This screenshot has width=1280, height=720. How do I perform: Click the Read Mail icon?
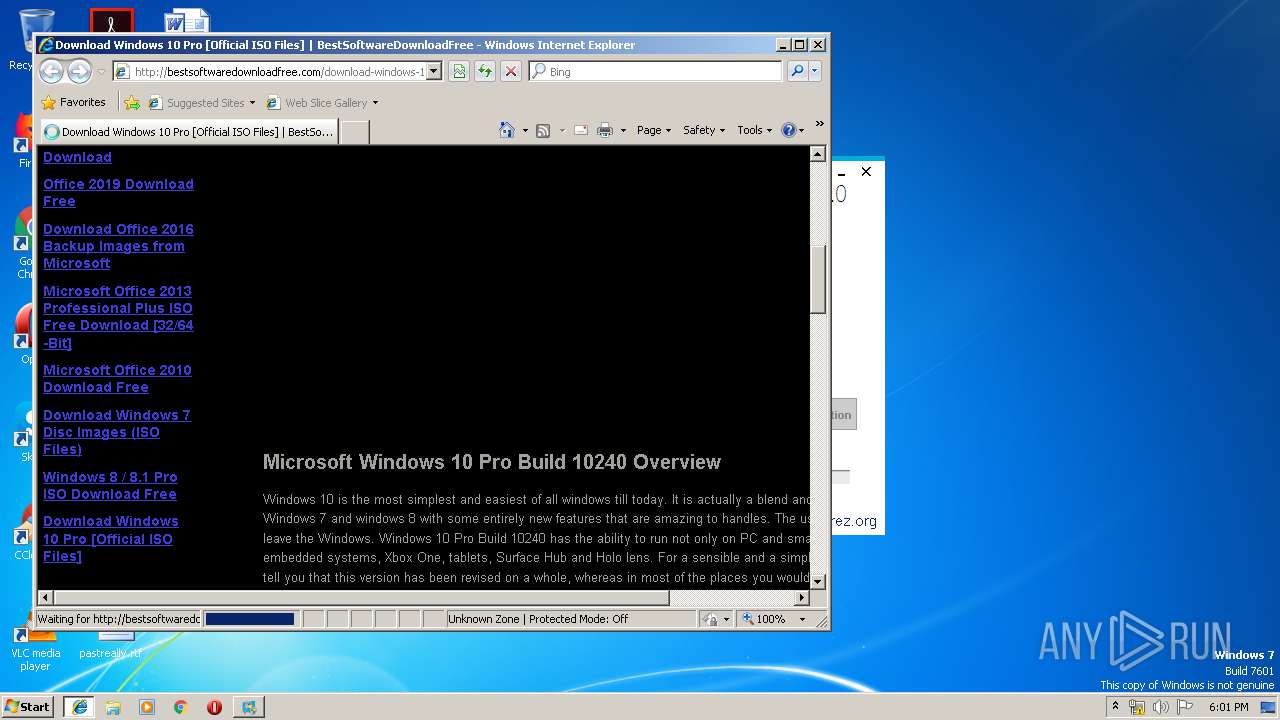581,130
